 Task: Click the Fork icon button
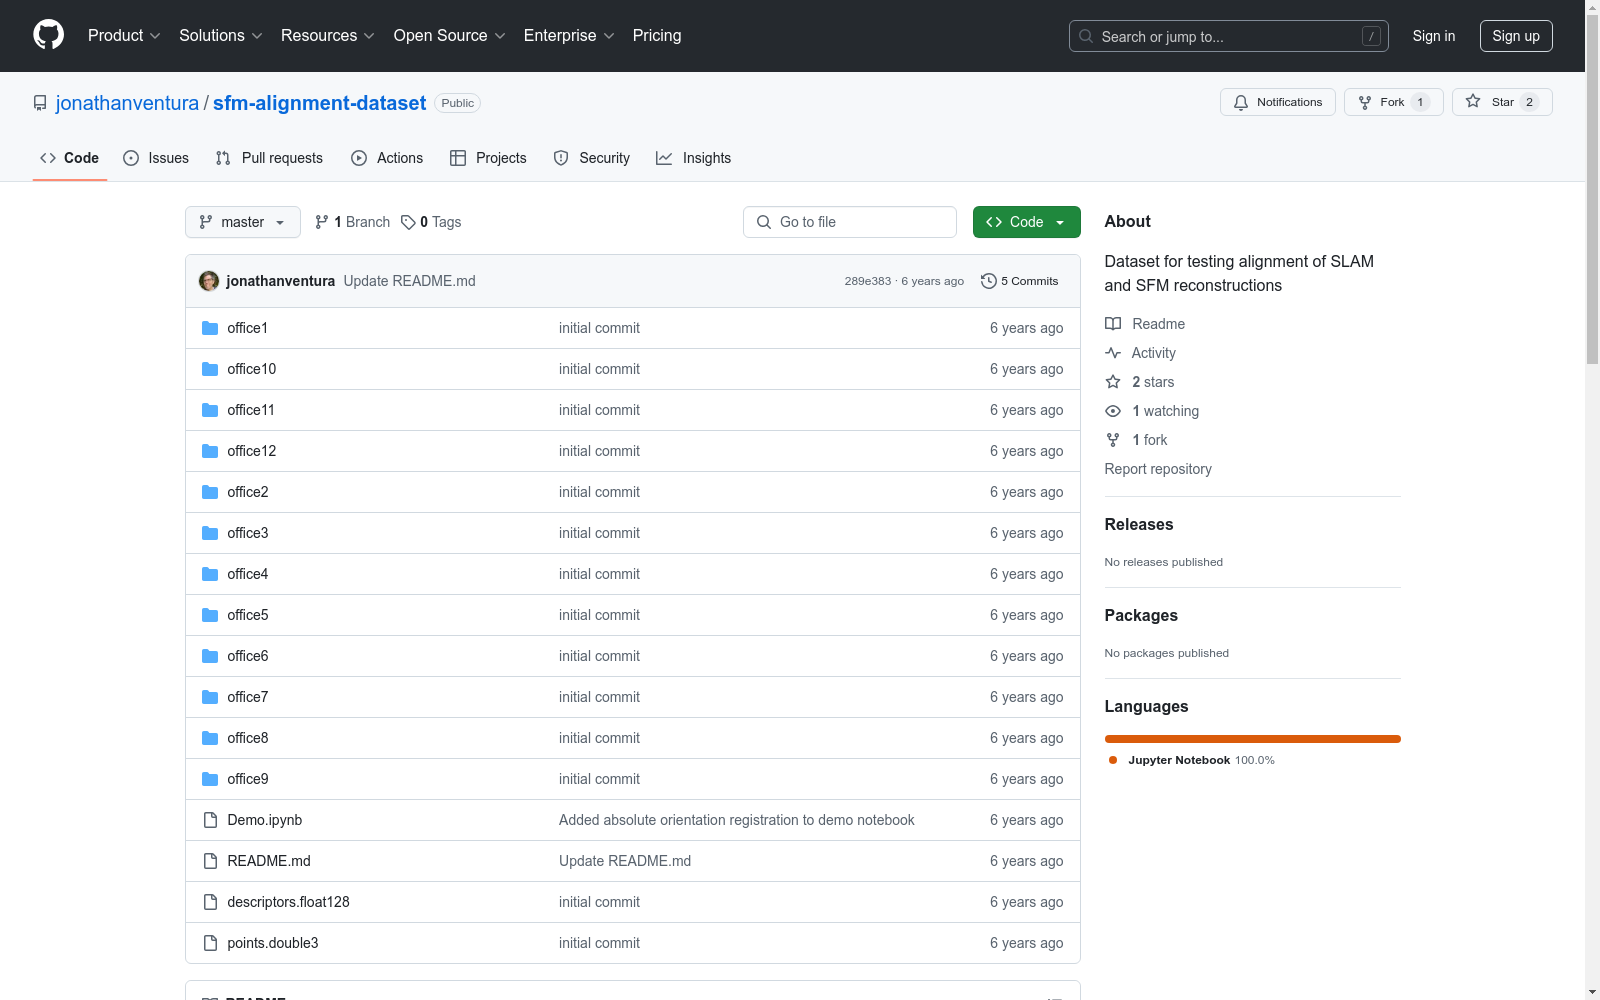coord(1365,102)
